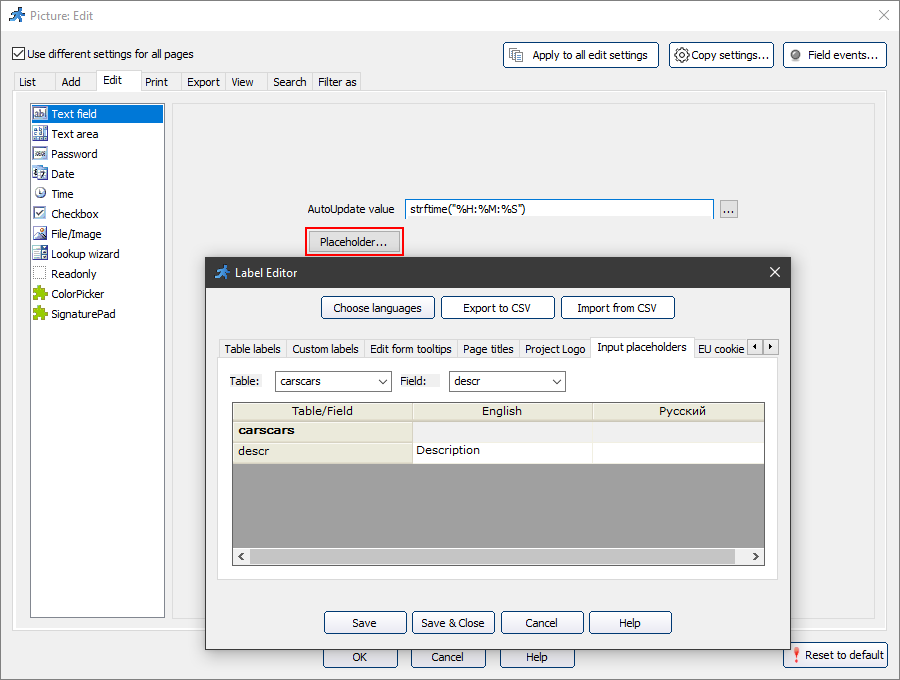Open the Table dropdown showing carscars
The width and height of the screenshot is (900, 680).
[x=333, y=381]
